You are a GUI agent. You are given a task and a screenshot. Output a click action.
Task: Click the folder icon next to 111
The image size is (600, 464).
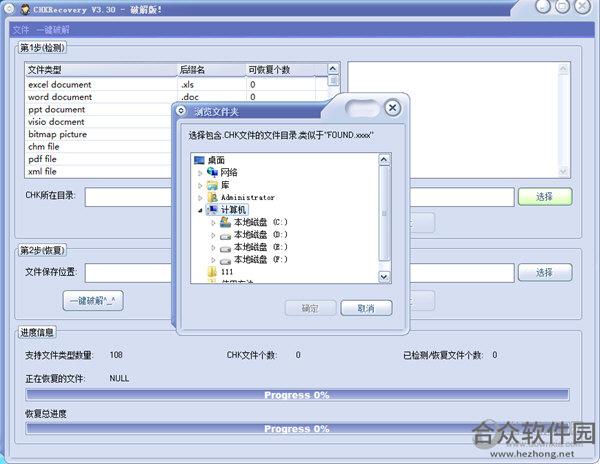pyautogui.click(x=212, y=272)
